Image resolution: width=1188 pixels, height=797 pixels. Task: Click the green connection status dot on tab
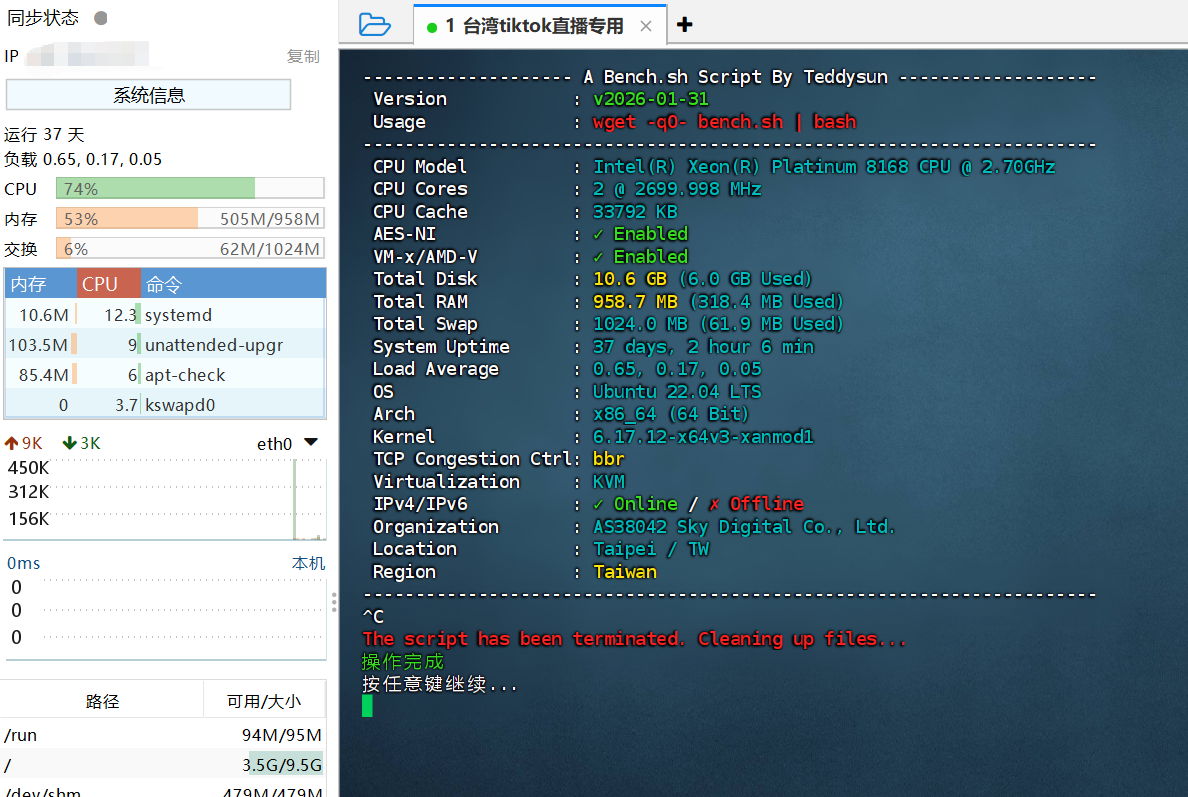pos(430,25)
